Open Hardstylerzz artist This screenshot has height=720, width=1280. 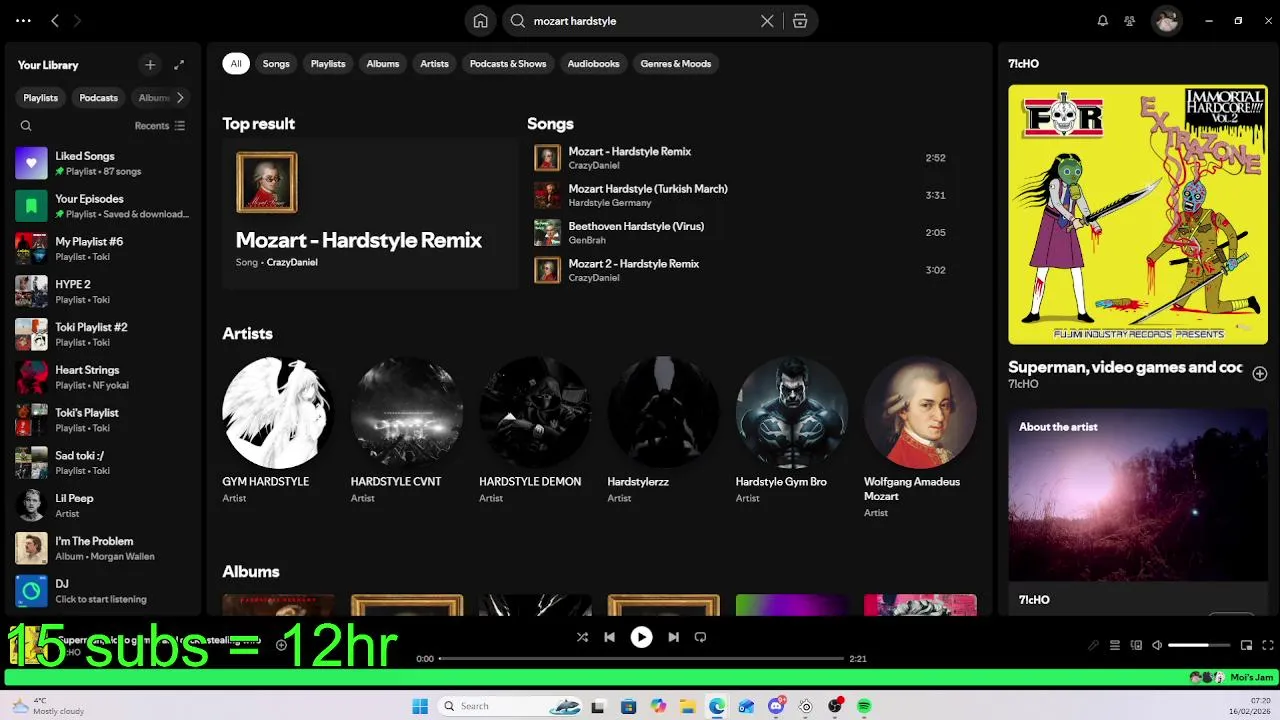coord(663,430)
